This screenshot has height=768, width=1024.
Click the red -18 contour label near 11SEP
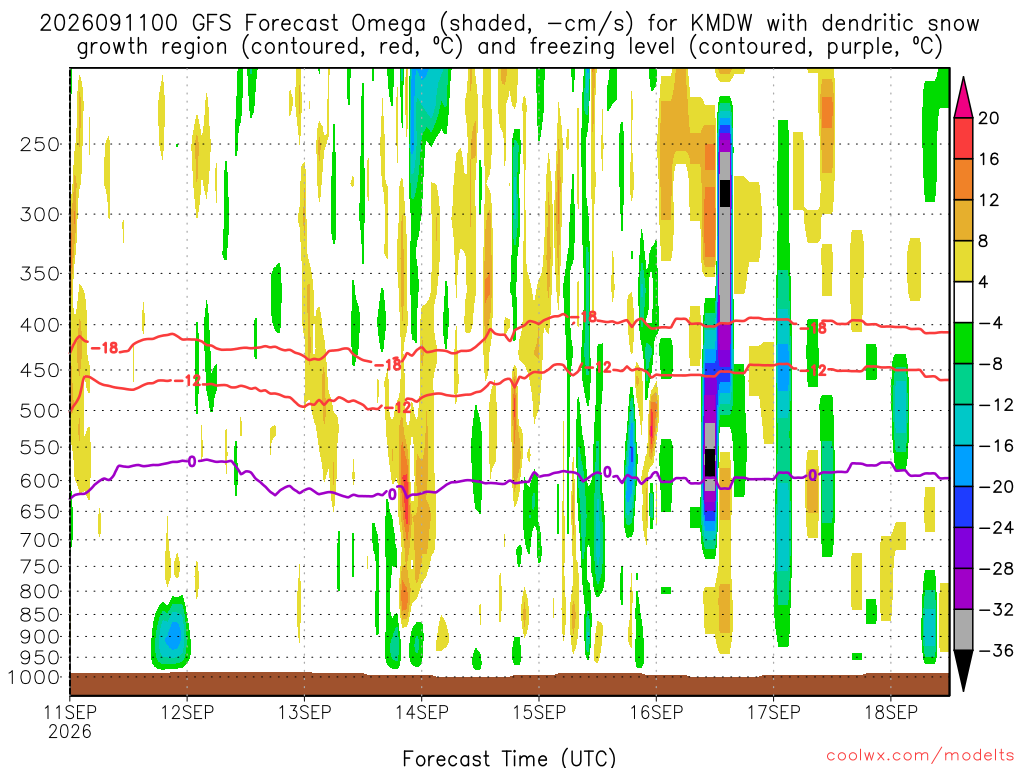coord(105,348)
